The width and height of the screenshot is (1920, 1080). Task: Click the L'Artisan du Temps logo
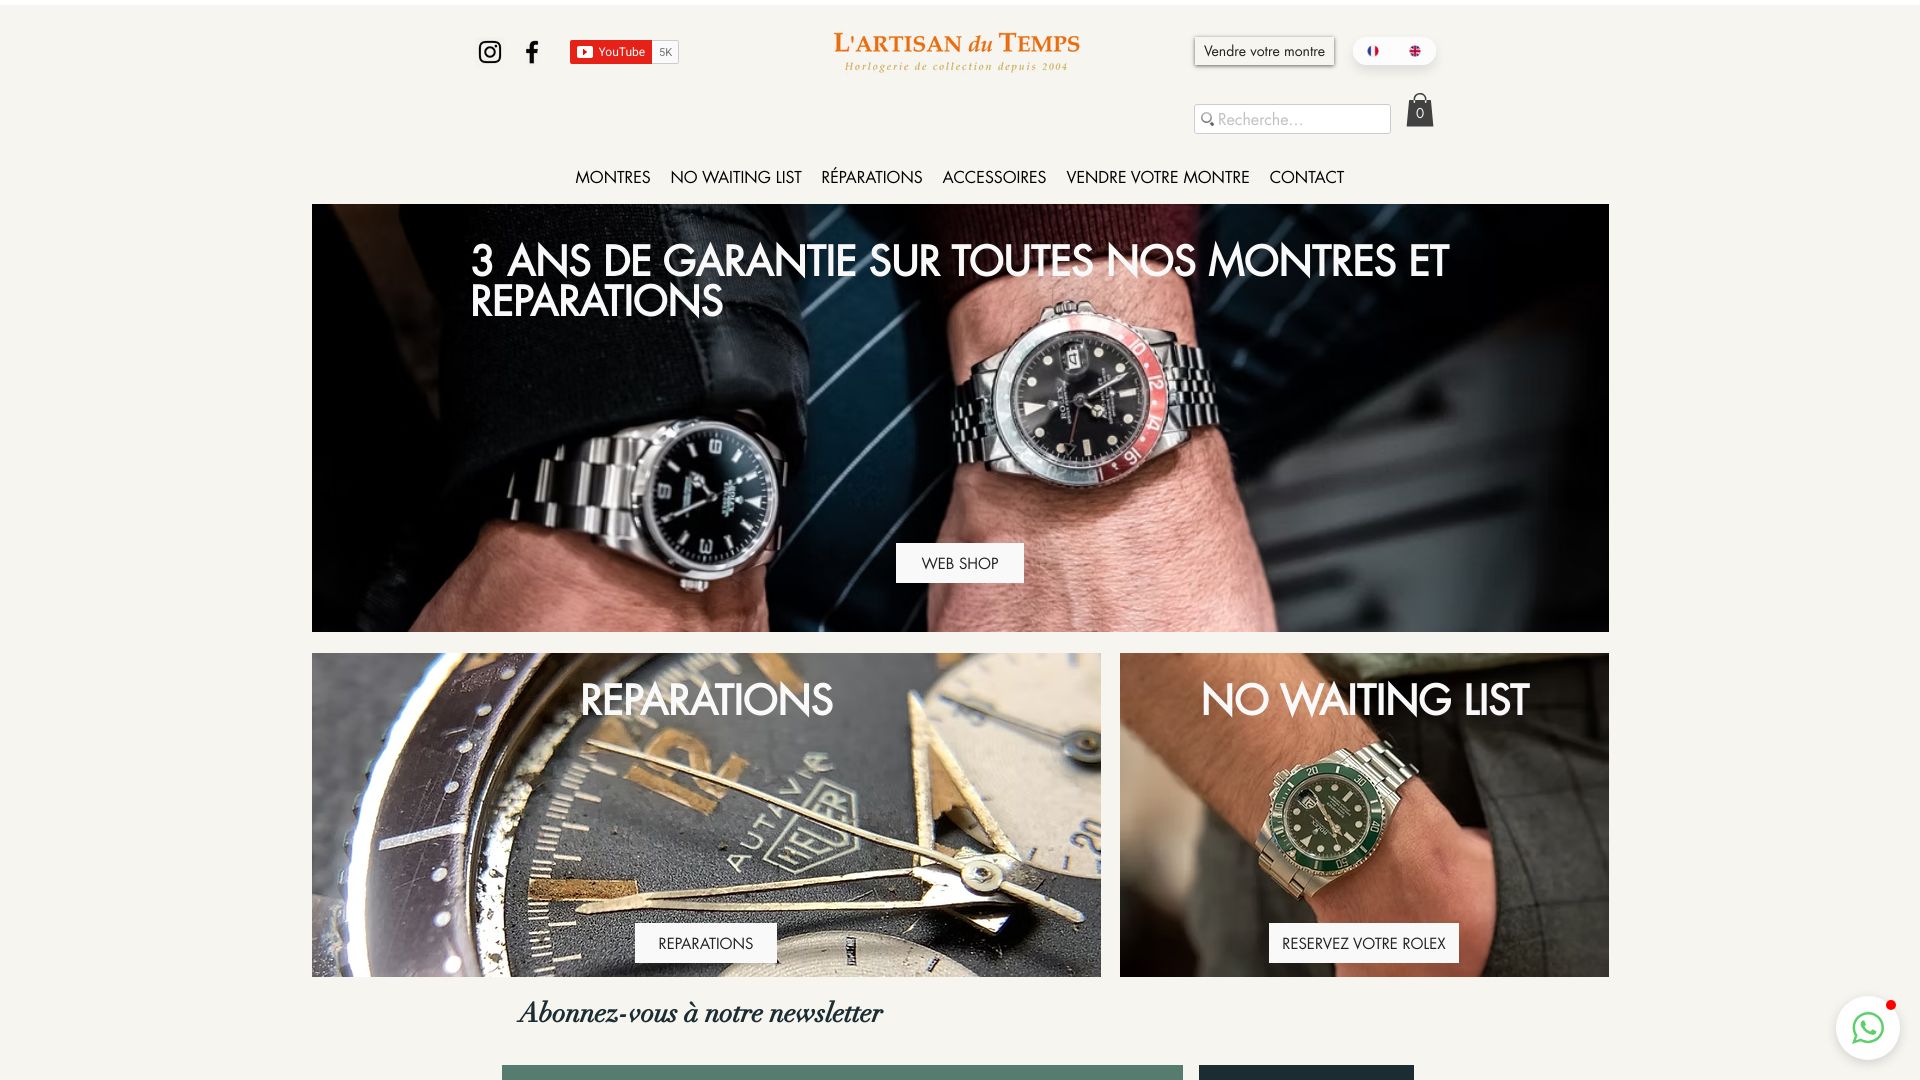tap(957, 52)
